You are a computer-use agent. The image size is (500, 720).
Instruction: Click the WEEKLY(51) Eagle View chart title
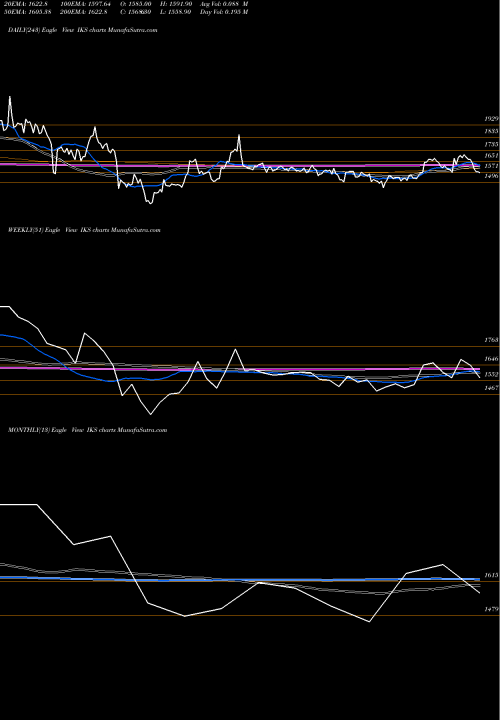[84, 230]
